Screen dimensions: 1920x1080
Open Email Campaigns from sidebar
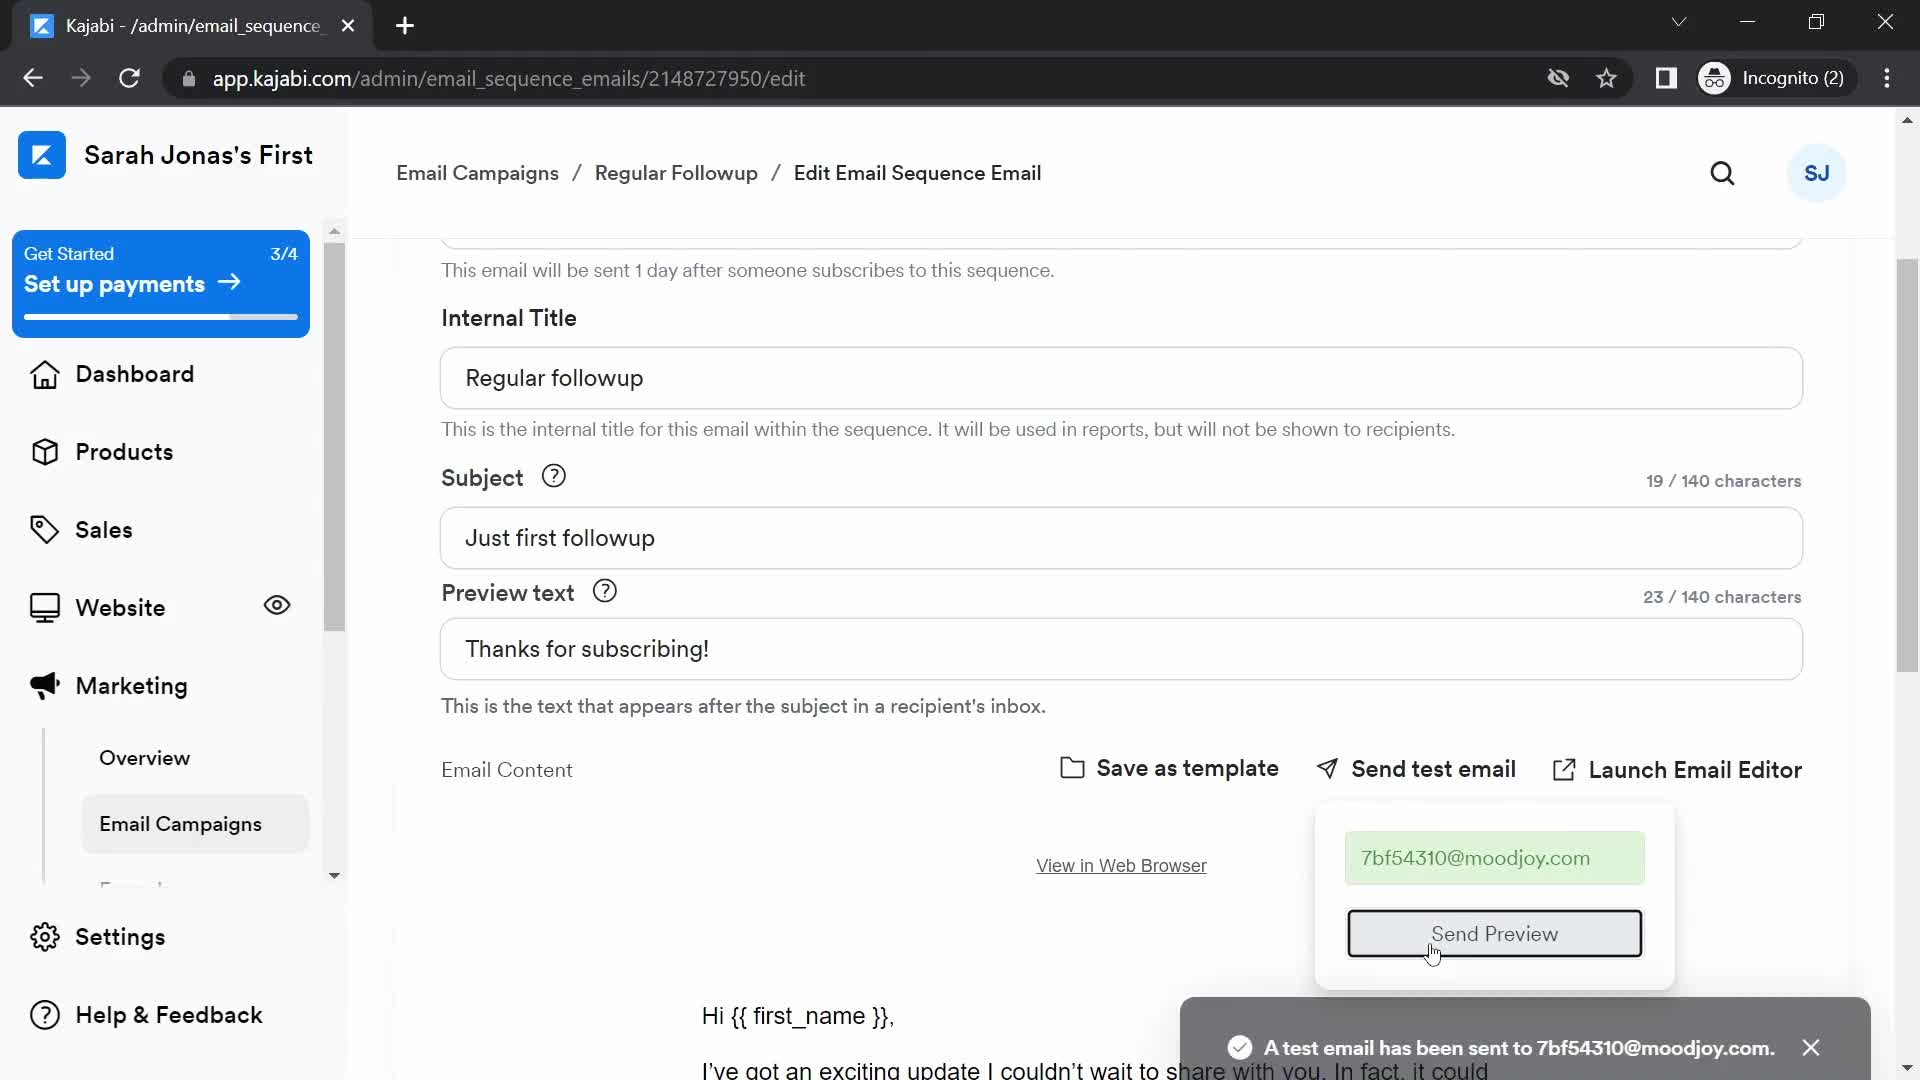[x=181, y=823]
